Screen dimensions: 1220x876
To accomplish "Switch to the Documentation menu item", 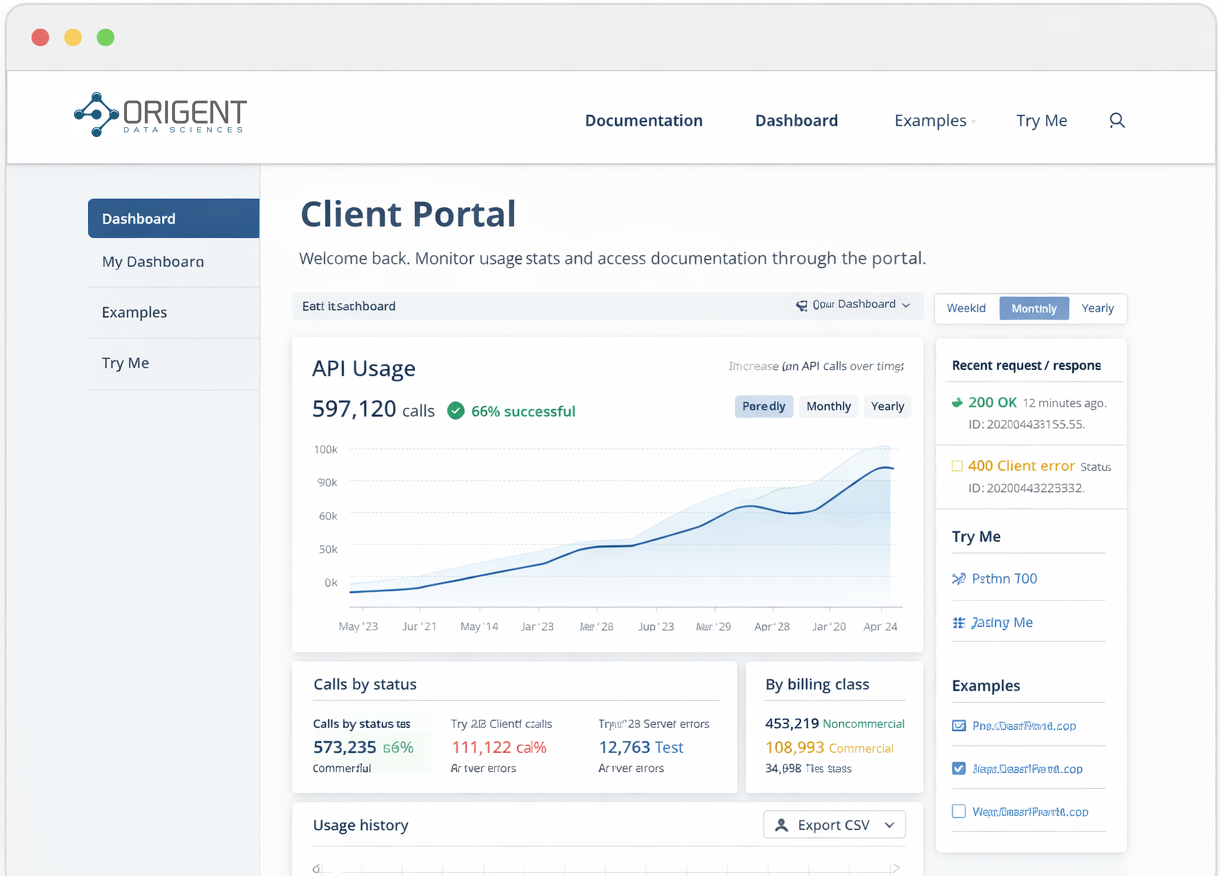I will click(644, 120).
